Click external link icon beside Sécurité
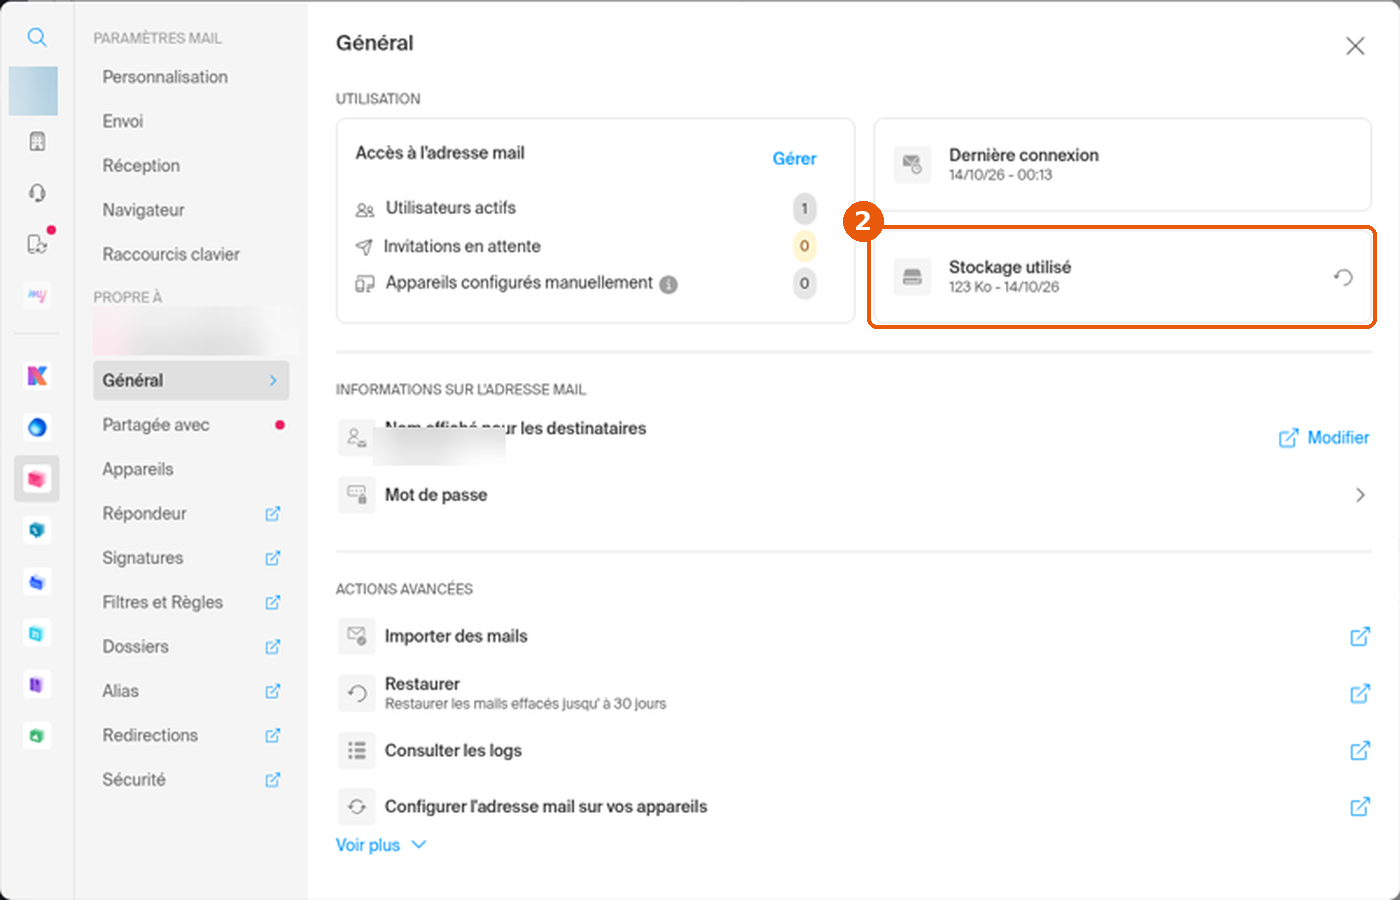1400x900 pixels. pos(272,780)
